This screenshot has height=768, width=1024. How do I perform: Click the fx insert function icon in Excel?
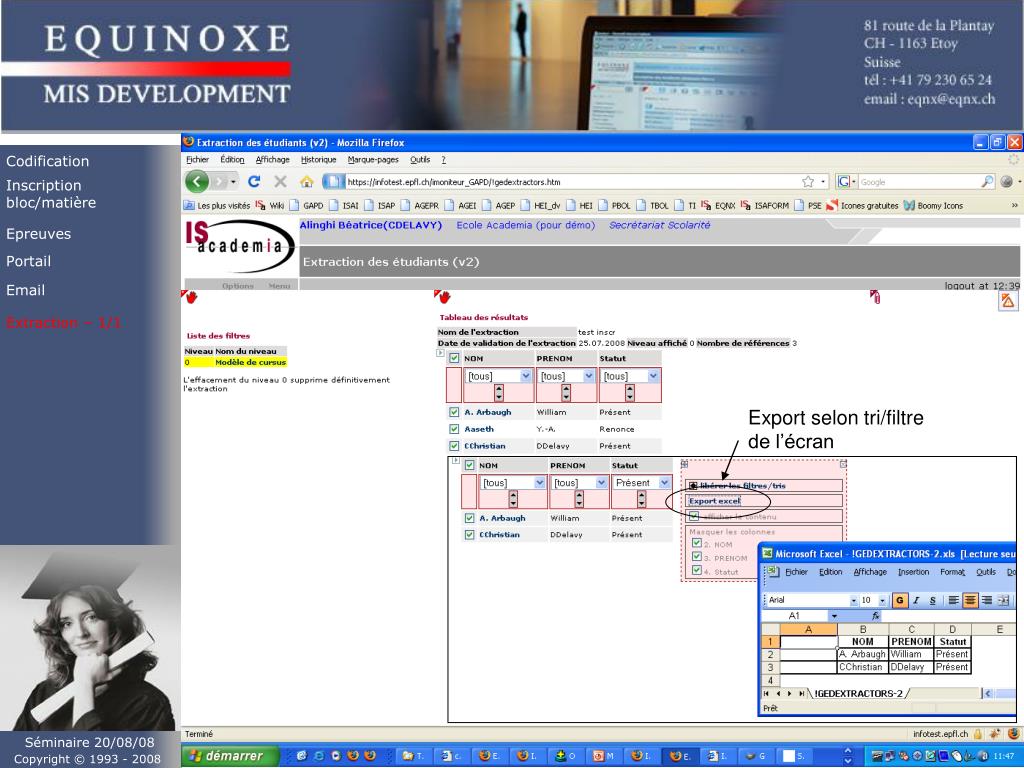pyautogui.click(x=875, y=616)
